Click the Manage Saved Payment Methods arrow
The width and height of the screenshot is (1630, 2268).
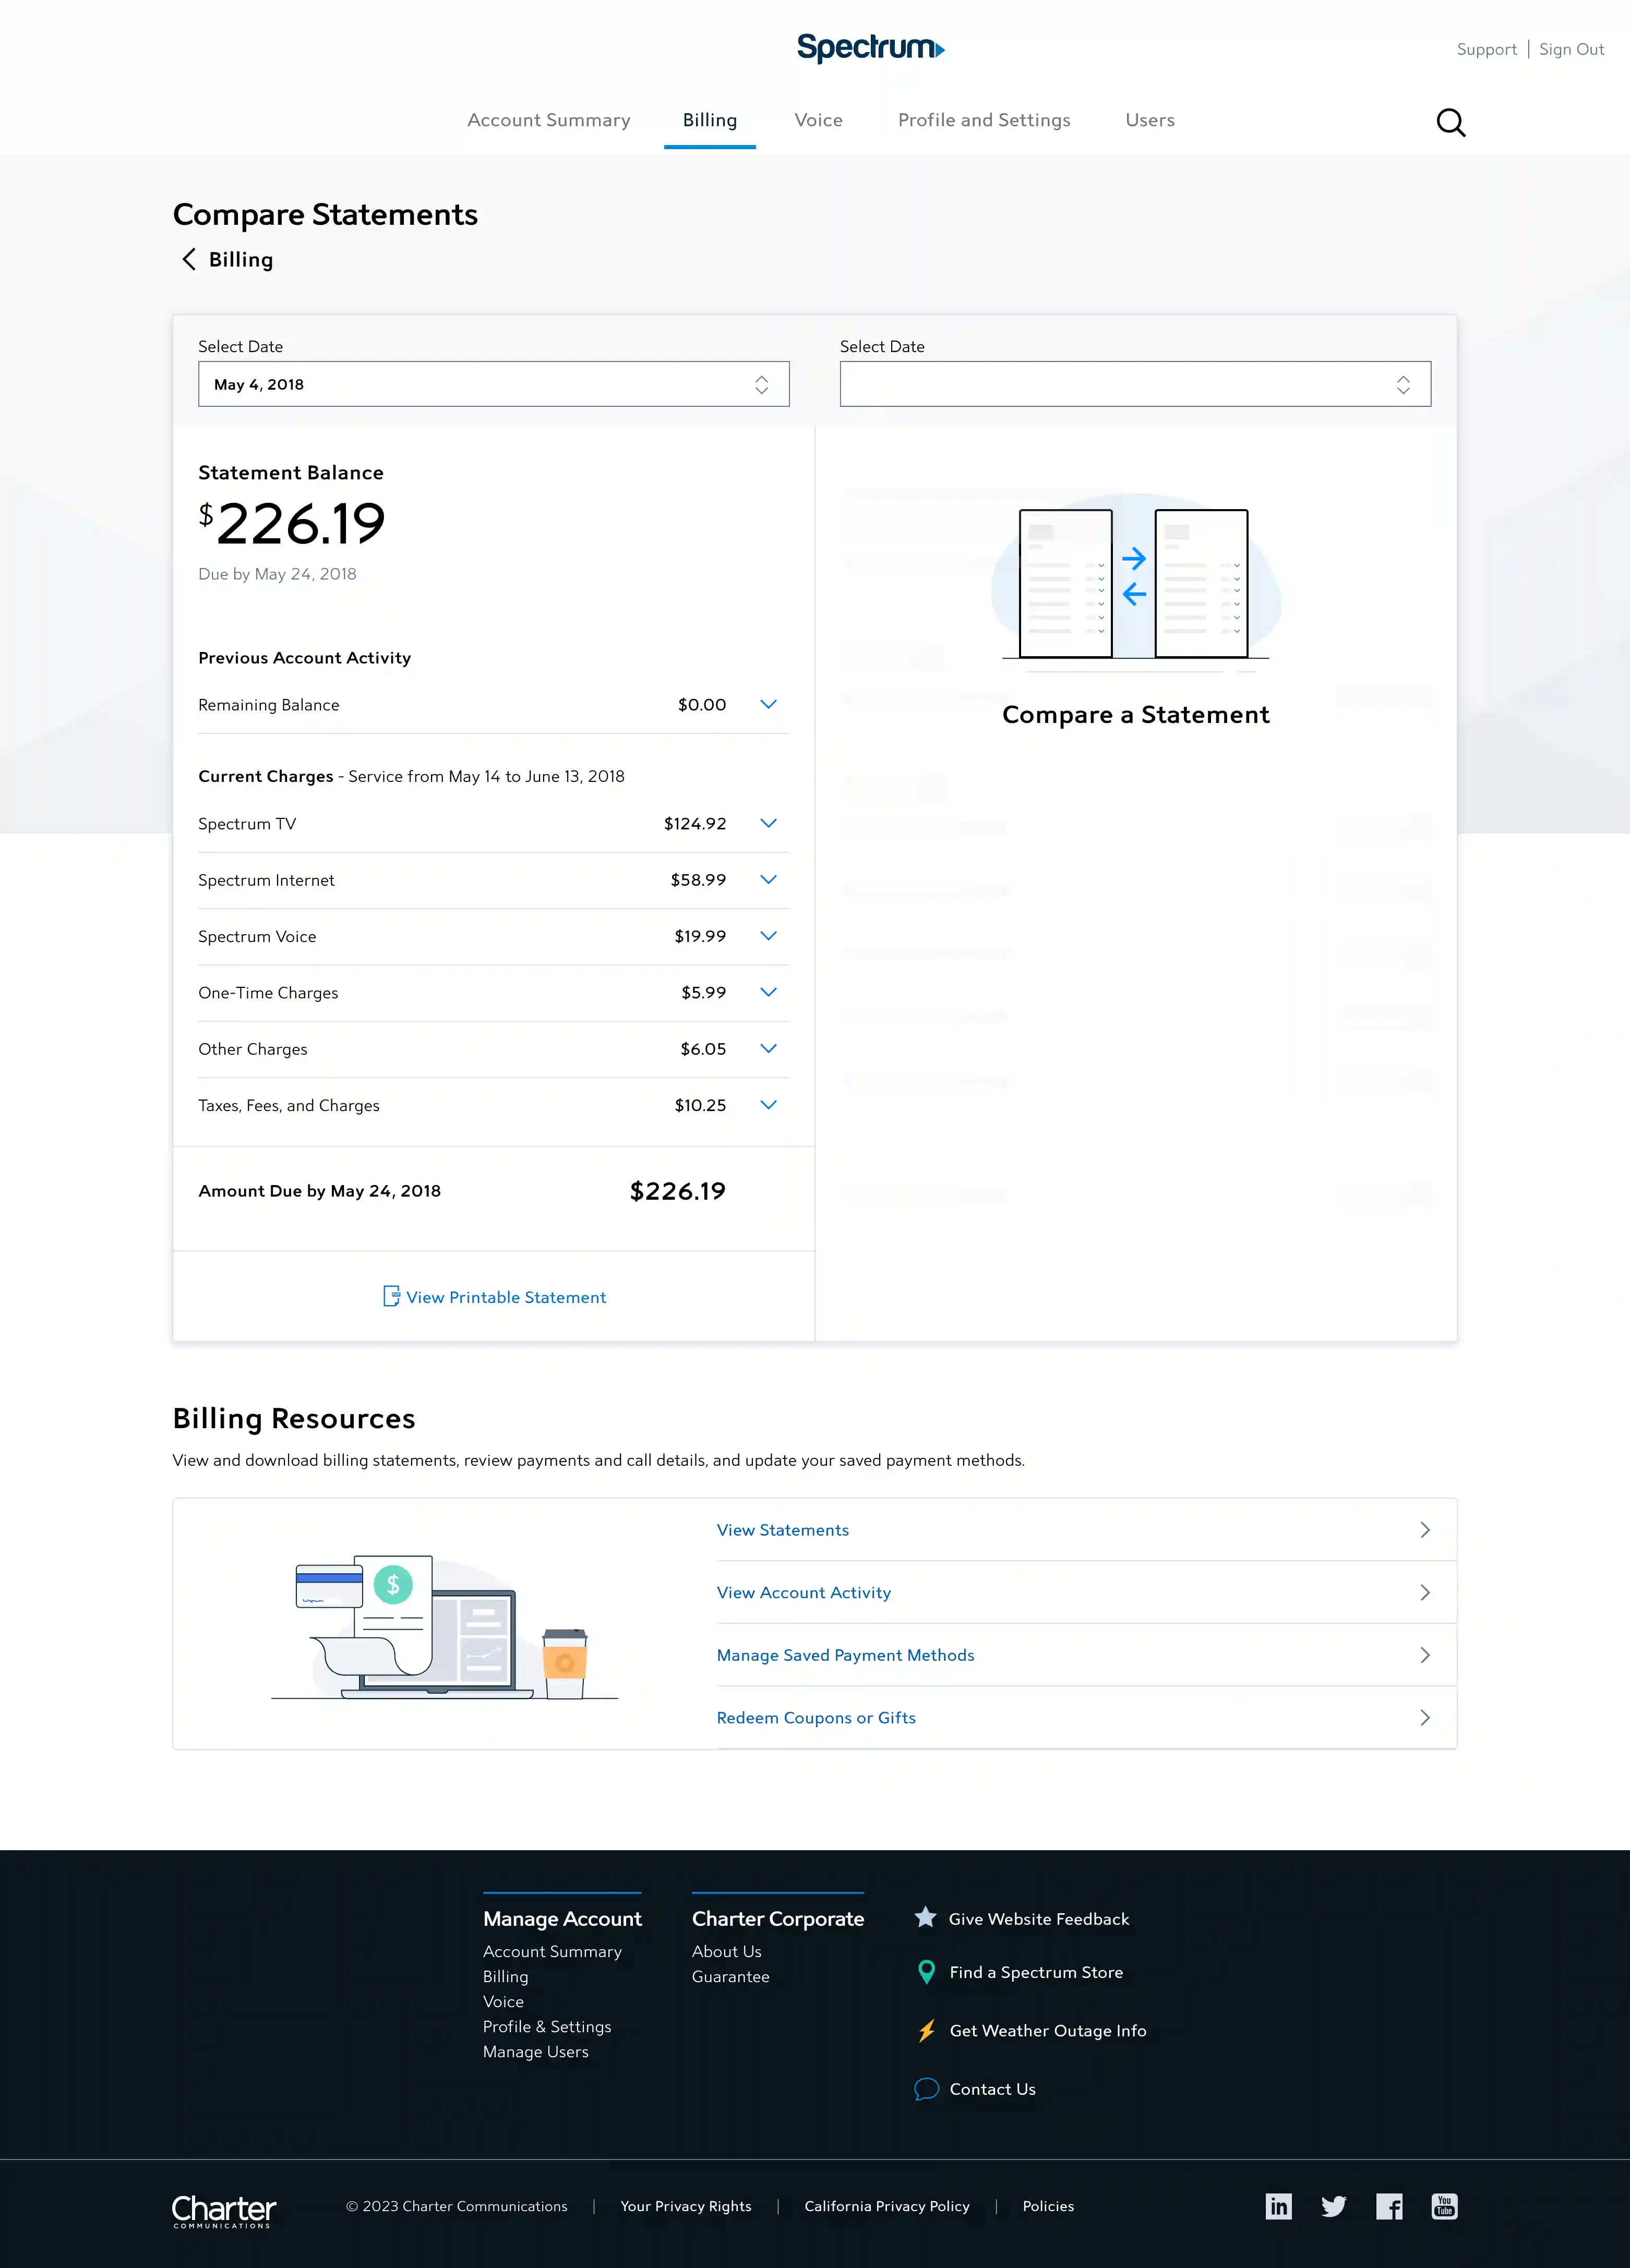pos(1425,1655)
